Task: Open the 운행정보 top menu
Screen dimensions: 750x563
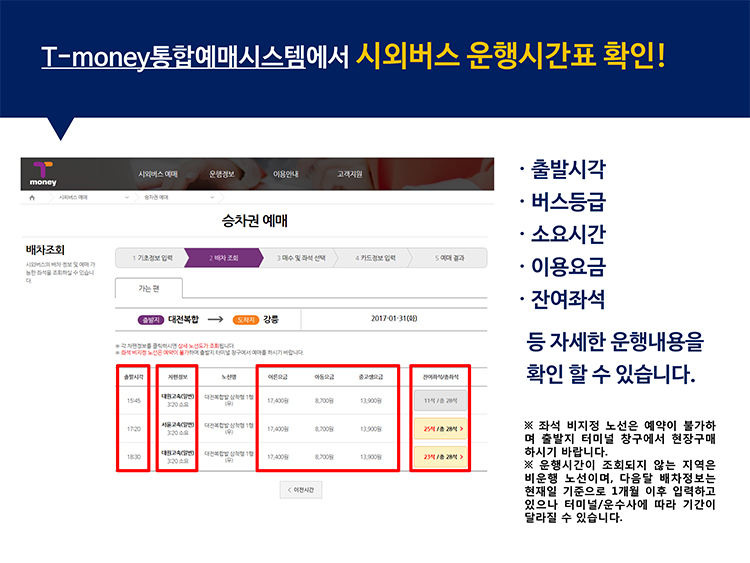Action: pos(222,174)
